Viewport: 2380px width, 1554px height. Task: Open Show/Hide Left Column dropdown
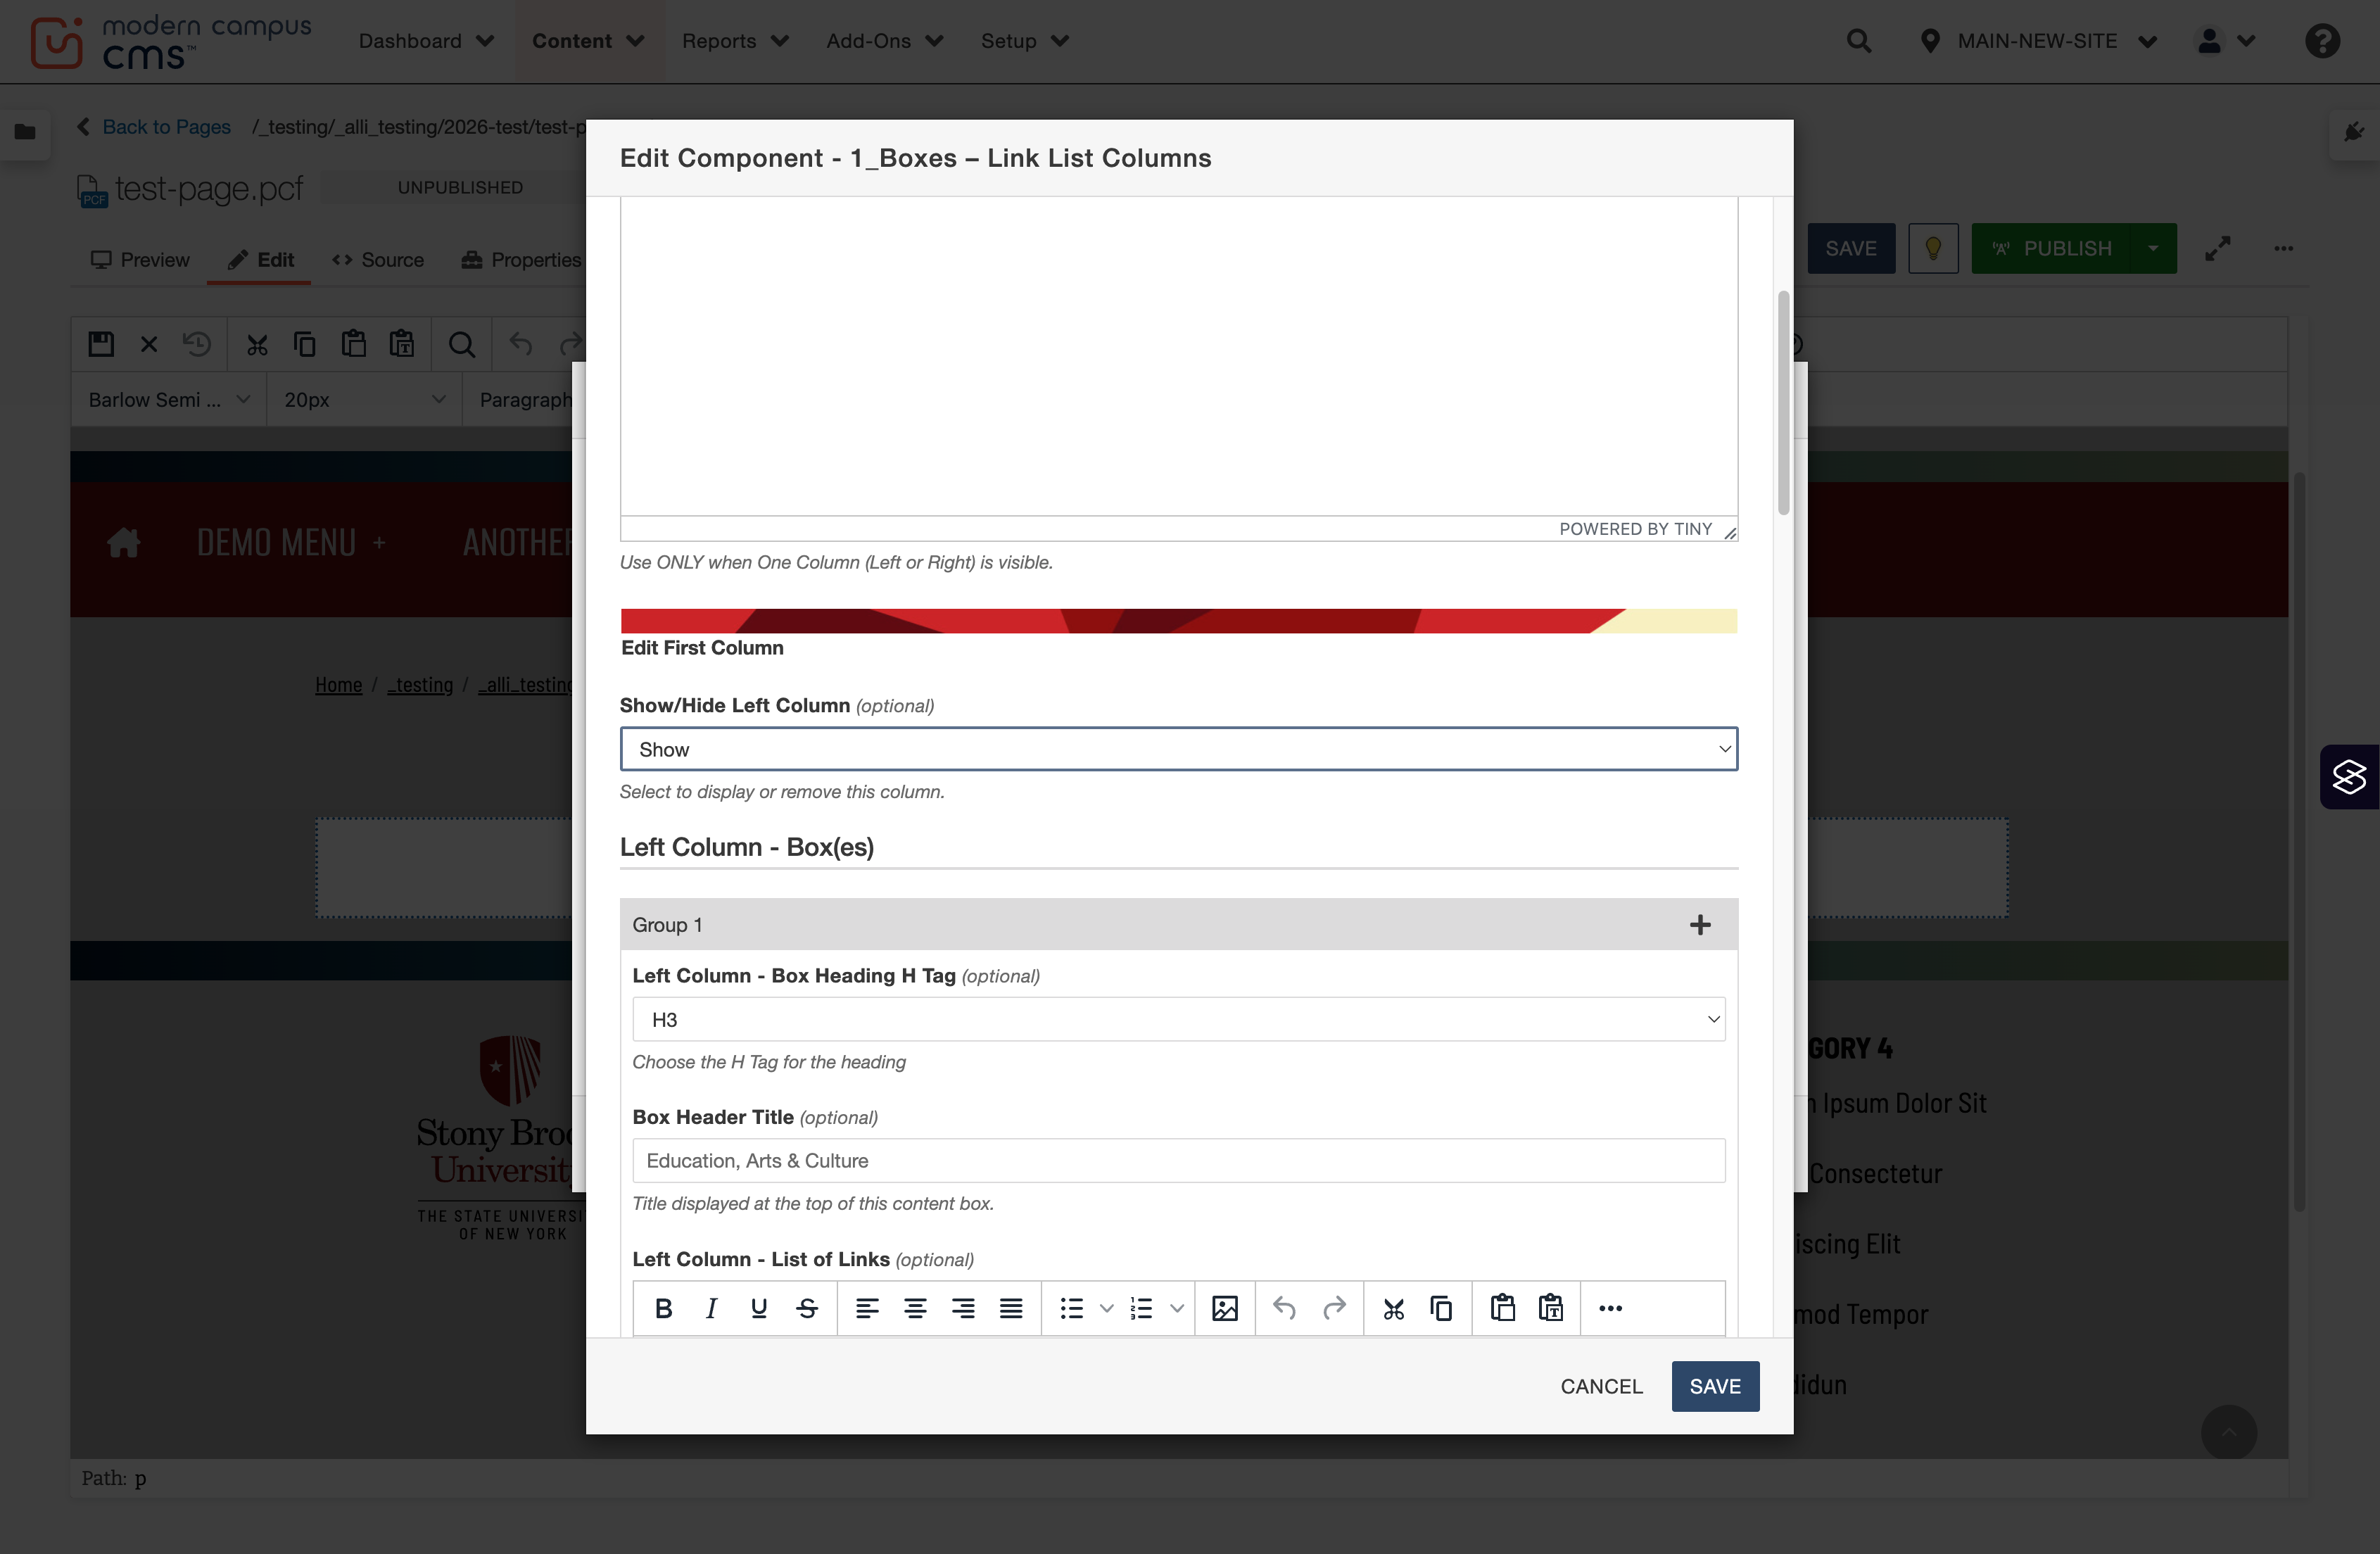point(1178,749)
